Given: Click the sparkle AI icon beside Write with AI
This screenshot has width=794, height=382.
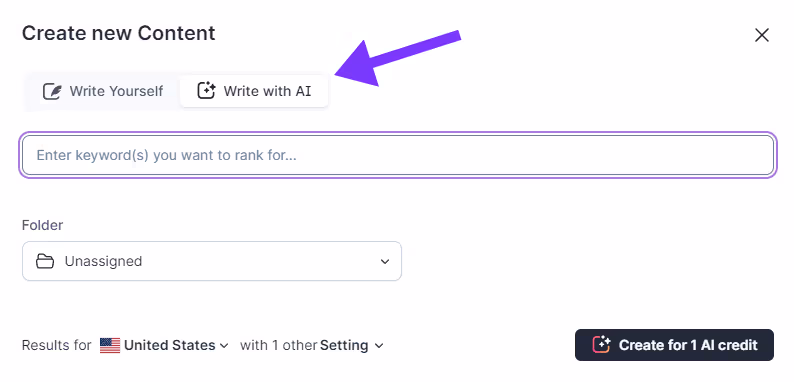Looking at the screenshot, I should [206, 91].
